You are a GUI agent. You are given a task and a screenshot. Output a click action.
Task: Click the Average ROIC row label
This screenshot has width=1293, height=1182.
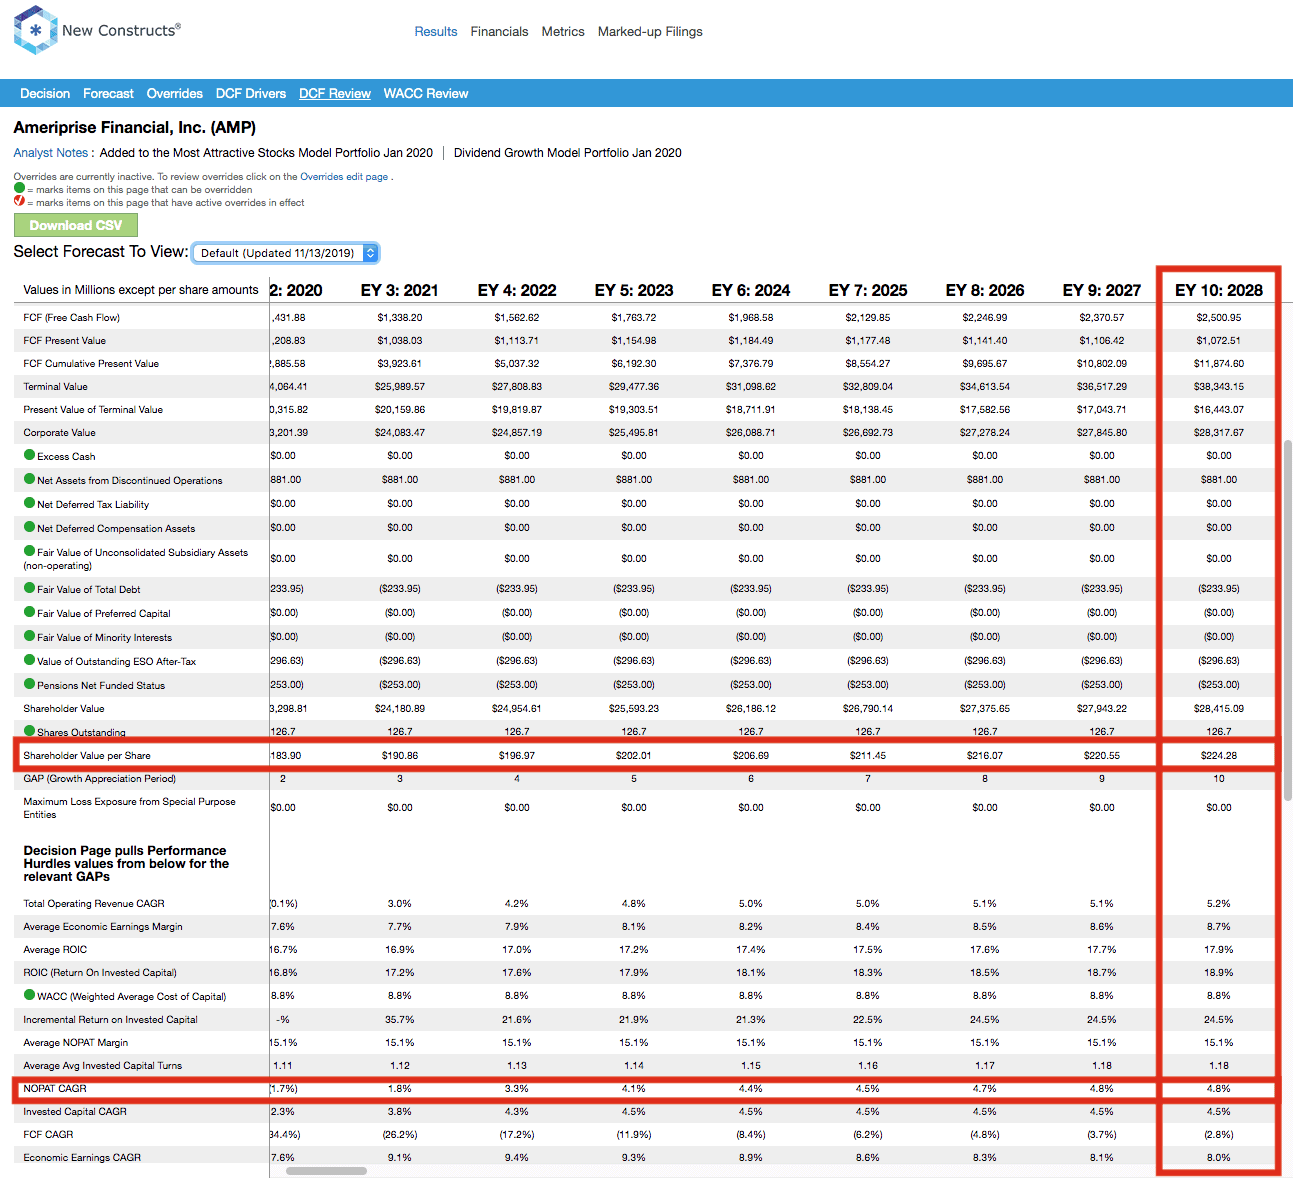[x=55, y=949]
